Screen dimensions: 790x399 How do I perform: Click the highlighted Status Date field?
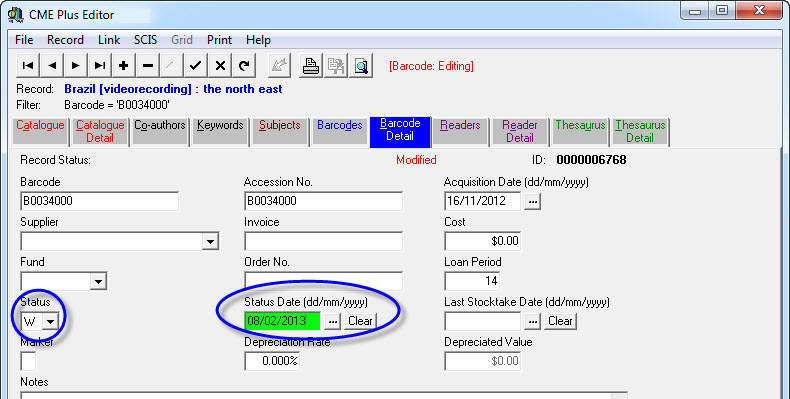(283, 321)
